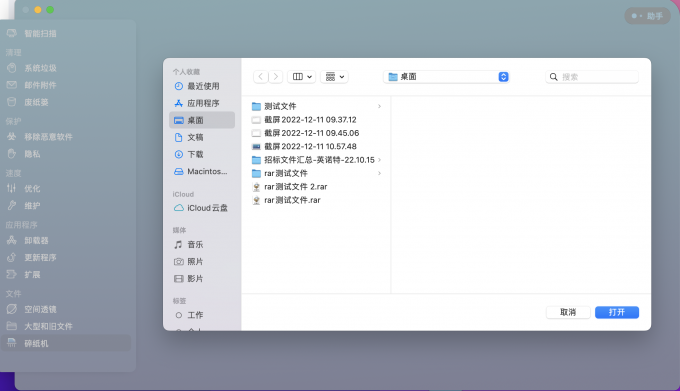Viewport: 680px width, 391px height.
Task: Select 空间透镜 in the background sidebar
Action: (40, 309)
